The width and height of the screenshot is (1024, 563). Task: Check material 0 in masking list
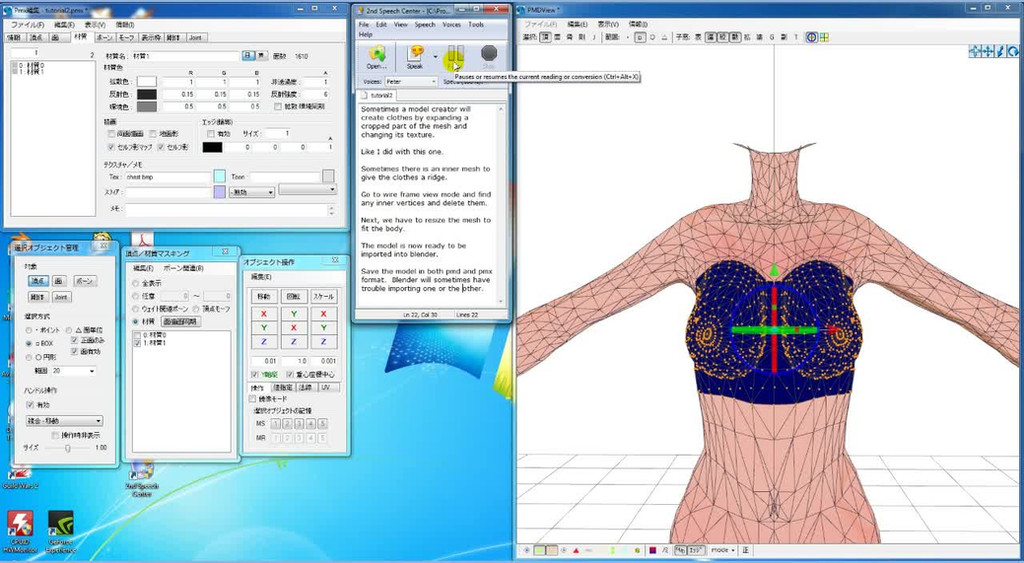click(x=136, y=335)
